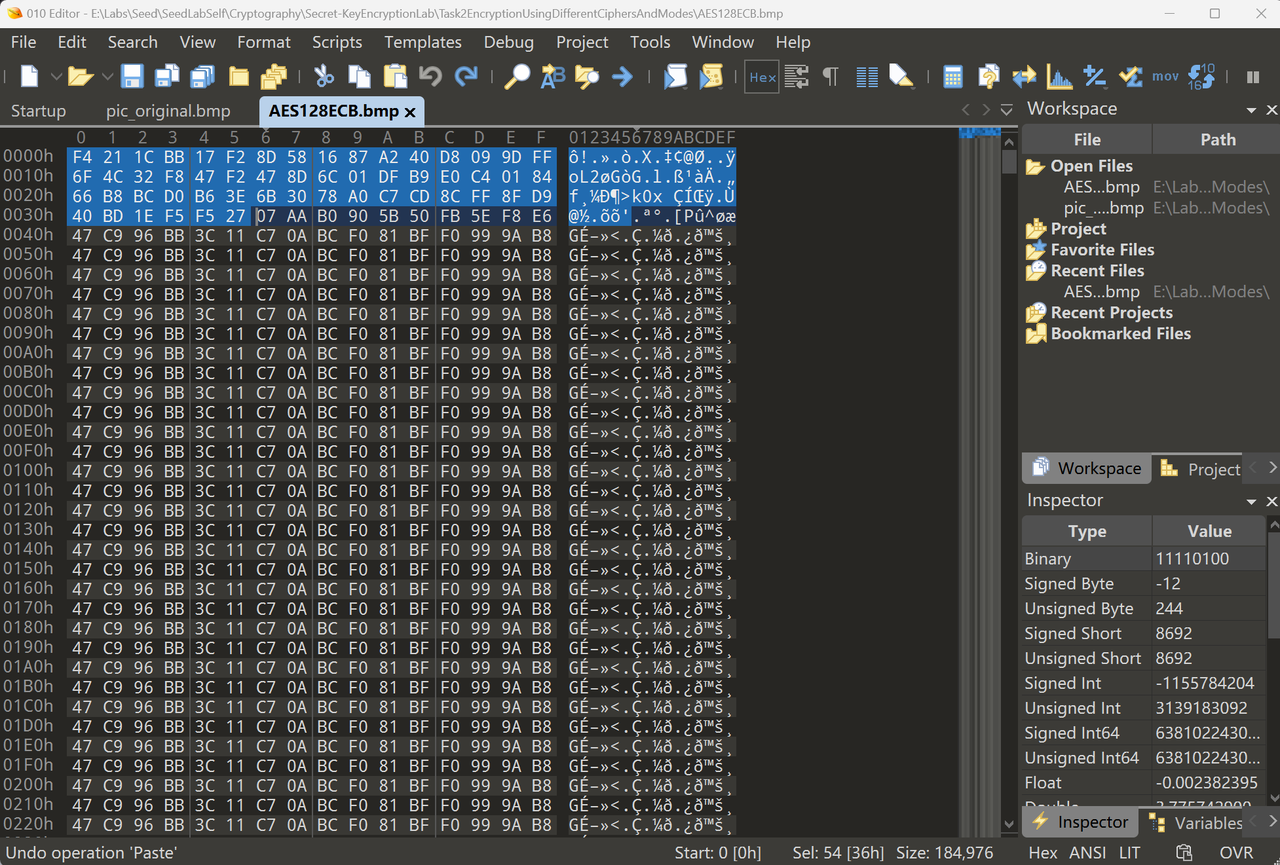
Task: Close the AES128ECB.bmp tab
Action: 410,112
